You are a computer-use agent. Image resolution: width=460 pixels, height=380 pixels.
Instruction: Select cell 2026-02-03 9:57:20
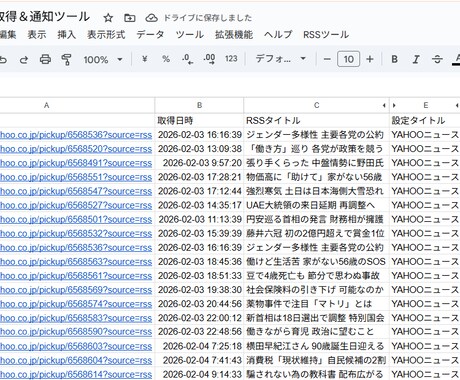pyautogui.click(x=199, y=163)
